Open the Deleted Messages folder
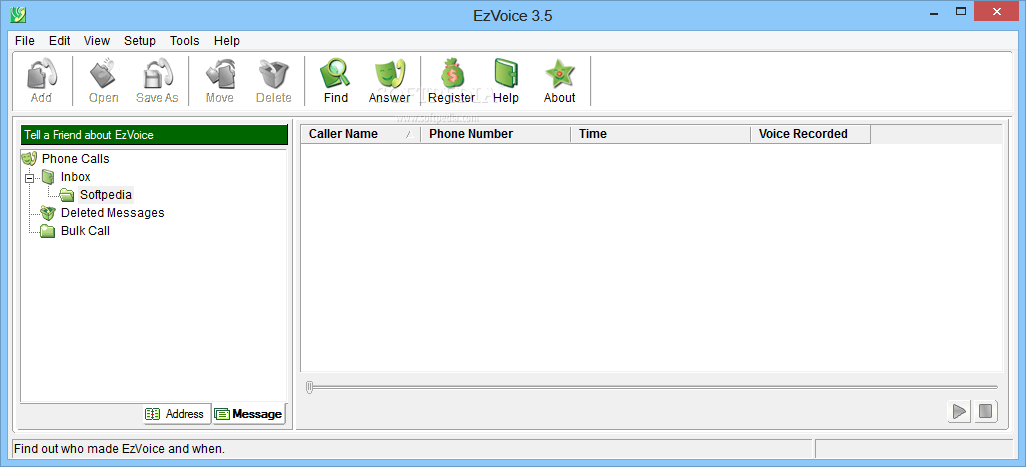1026x467 pixels. point(113,213)
